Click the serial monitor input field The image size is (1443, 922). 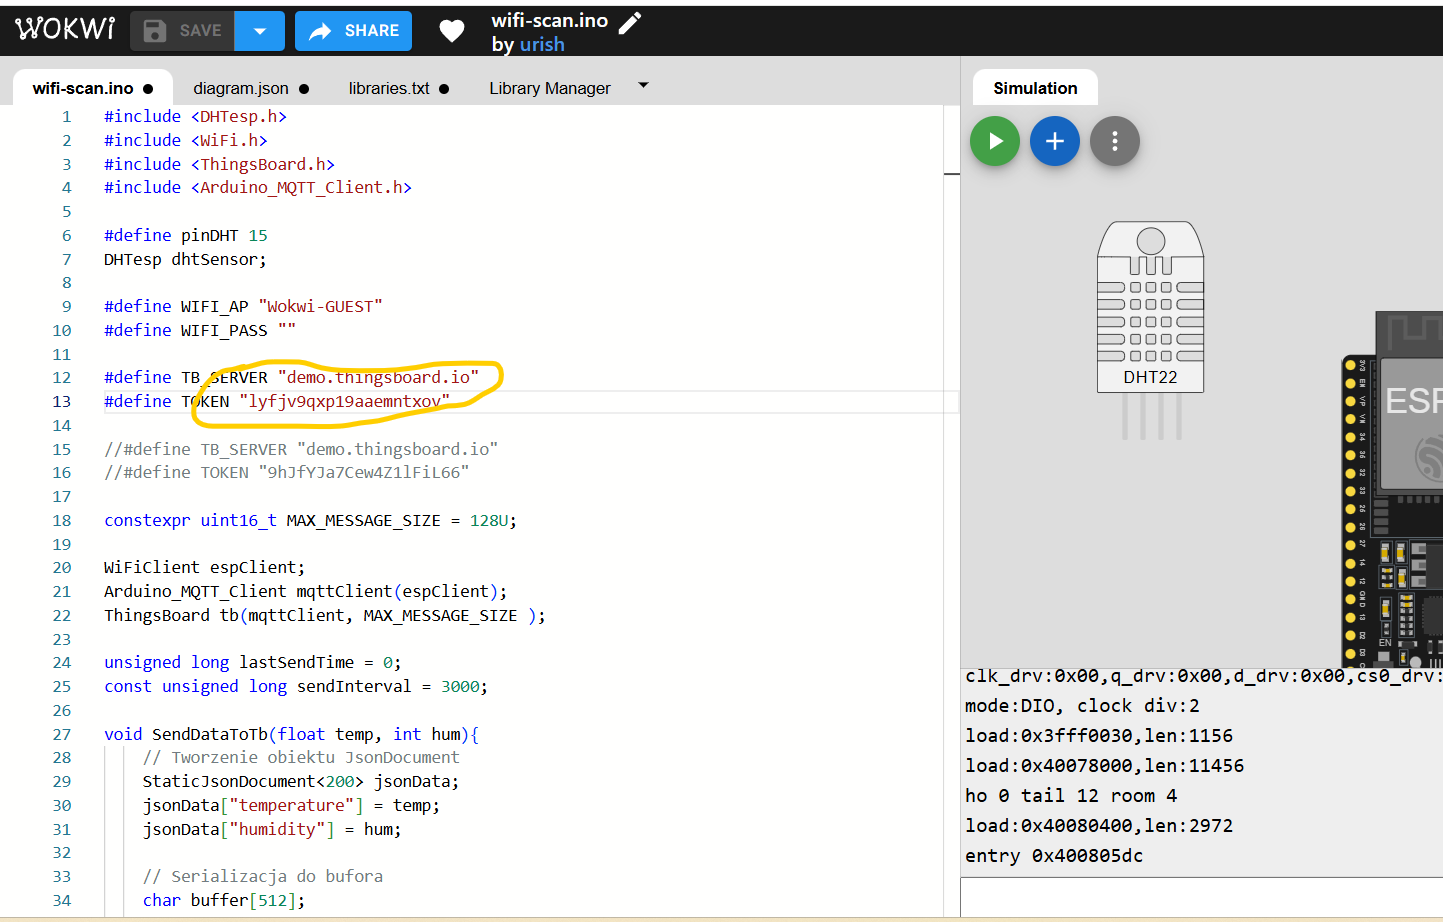click(x=1201, y=897)
